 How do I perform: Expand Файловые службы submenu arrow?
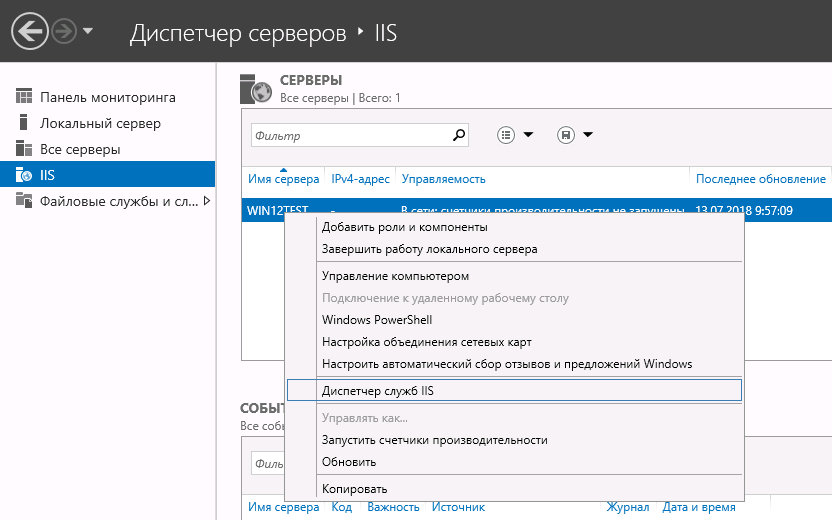click(x=207, y=201)
